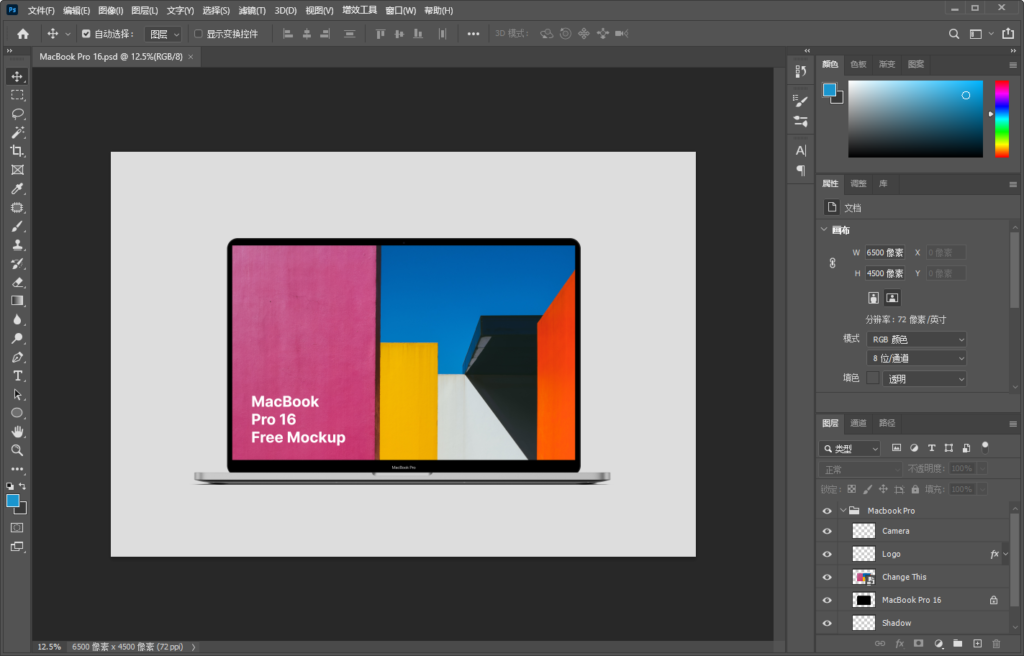This screenshot has width=1024, height=656.
Task: Hide the Macbook Pro group
Action: [827, 511]
